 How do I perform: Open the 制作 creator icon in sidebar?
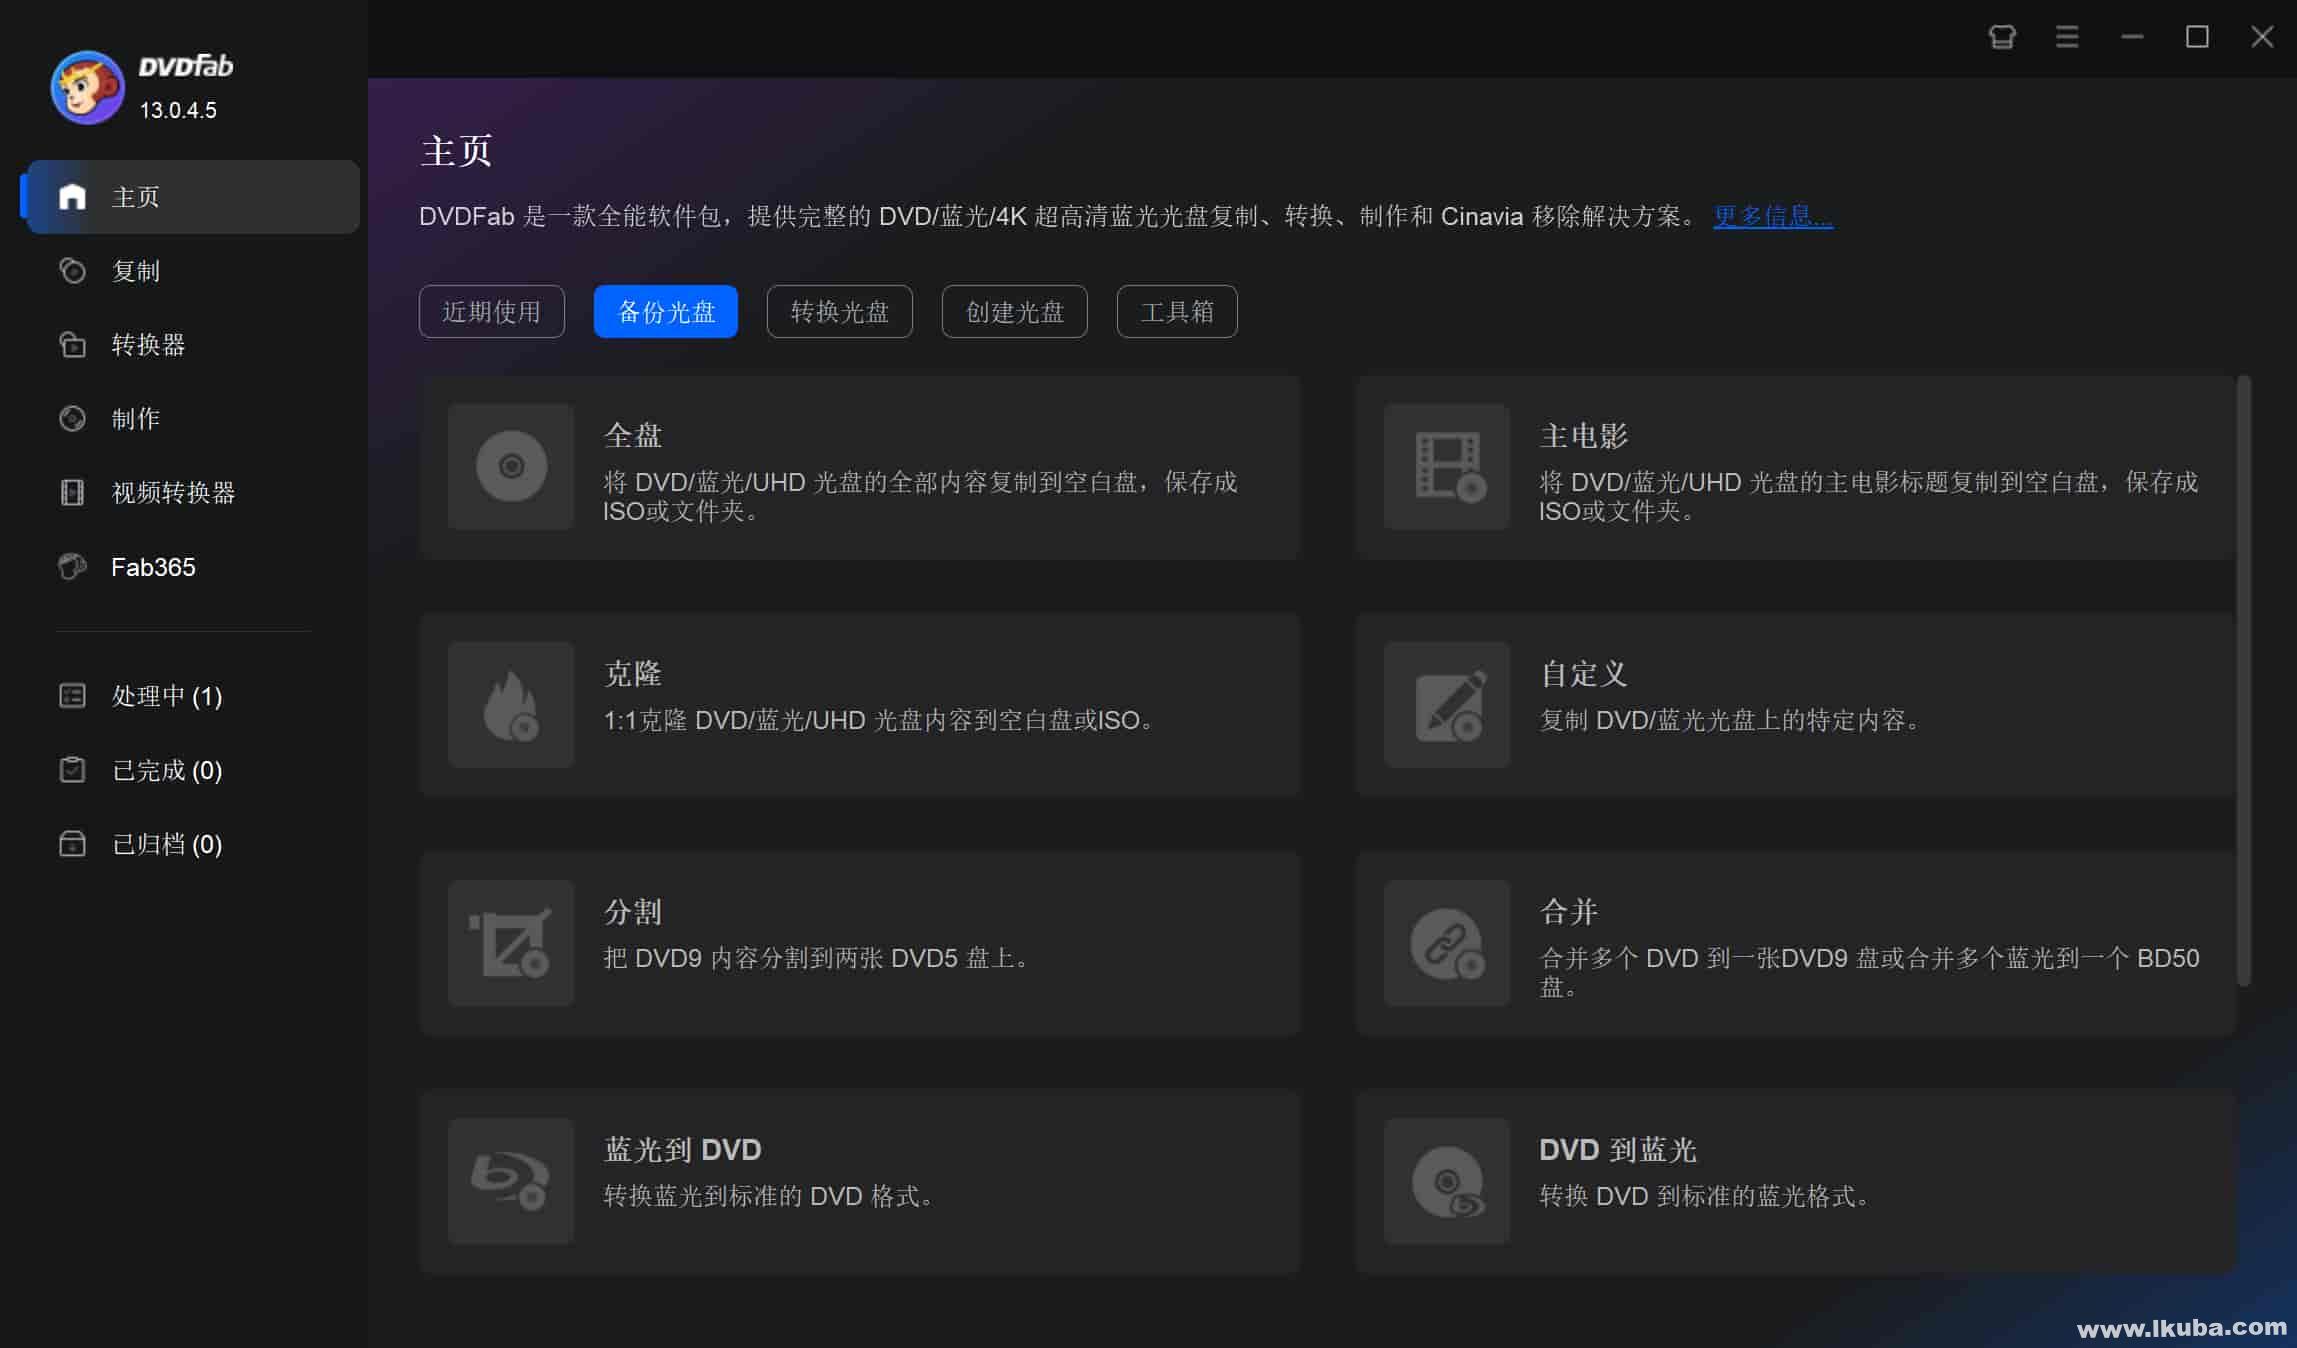tap(72, 418)
